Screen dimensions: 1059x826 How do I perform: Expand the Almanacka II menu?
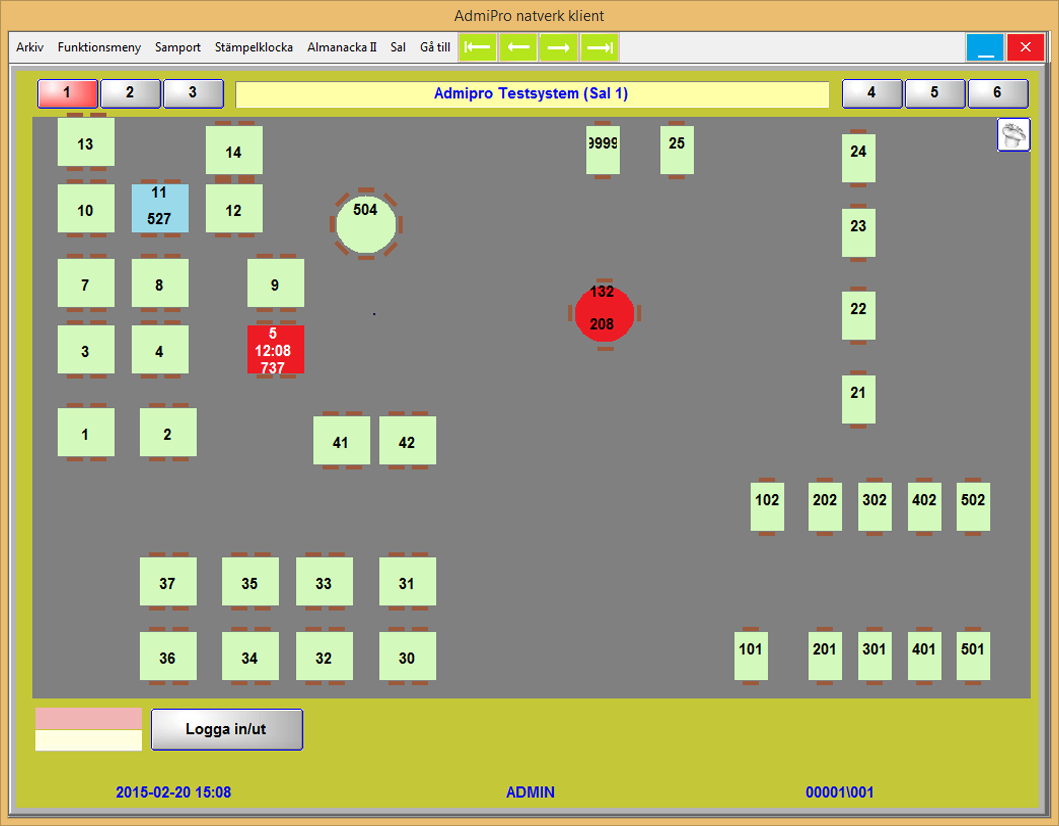coord(342,47)
